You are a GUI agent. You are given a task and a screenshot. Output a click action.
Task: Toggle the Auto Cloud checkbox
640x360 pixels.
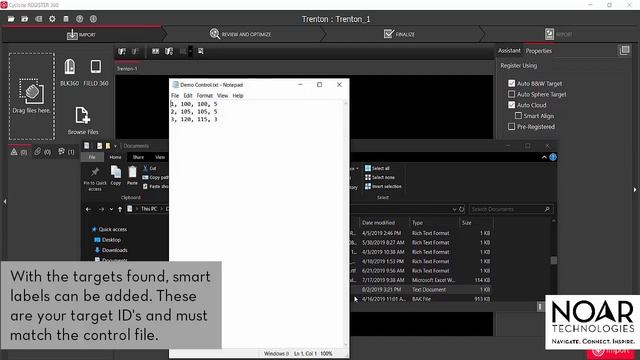click(x=511, y=105)
